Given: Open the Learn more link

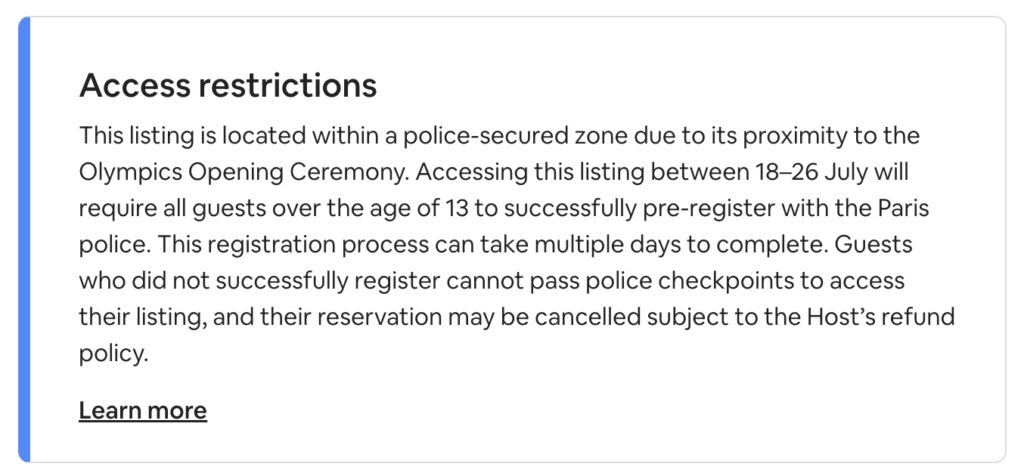Looking at the screenshot, I should coord(143,410).
